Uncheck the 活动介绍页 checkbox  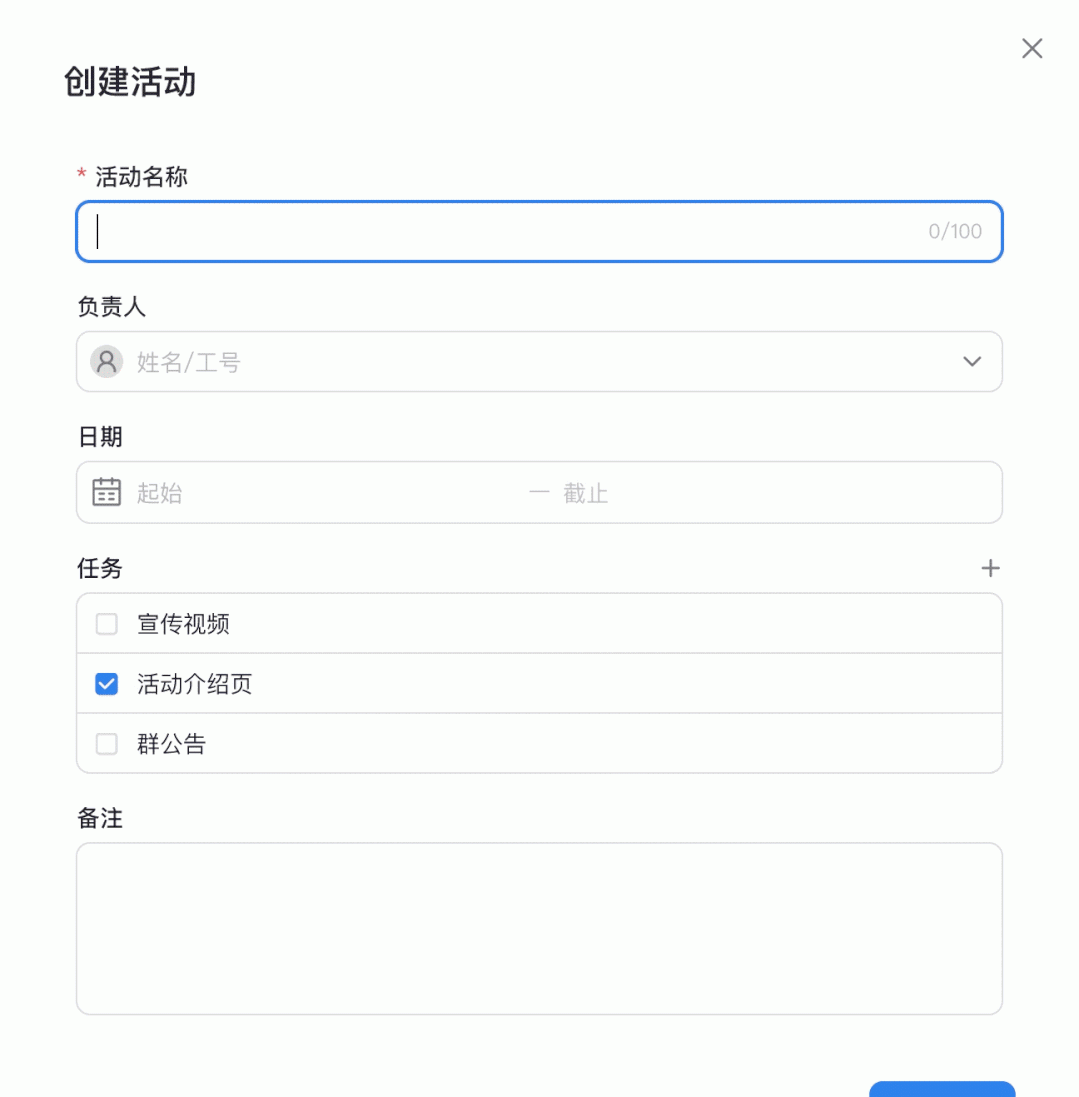click(x=106, y=684)
